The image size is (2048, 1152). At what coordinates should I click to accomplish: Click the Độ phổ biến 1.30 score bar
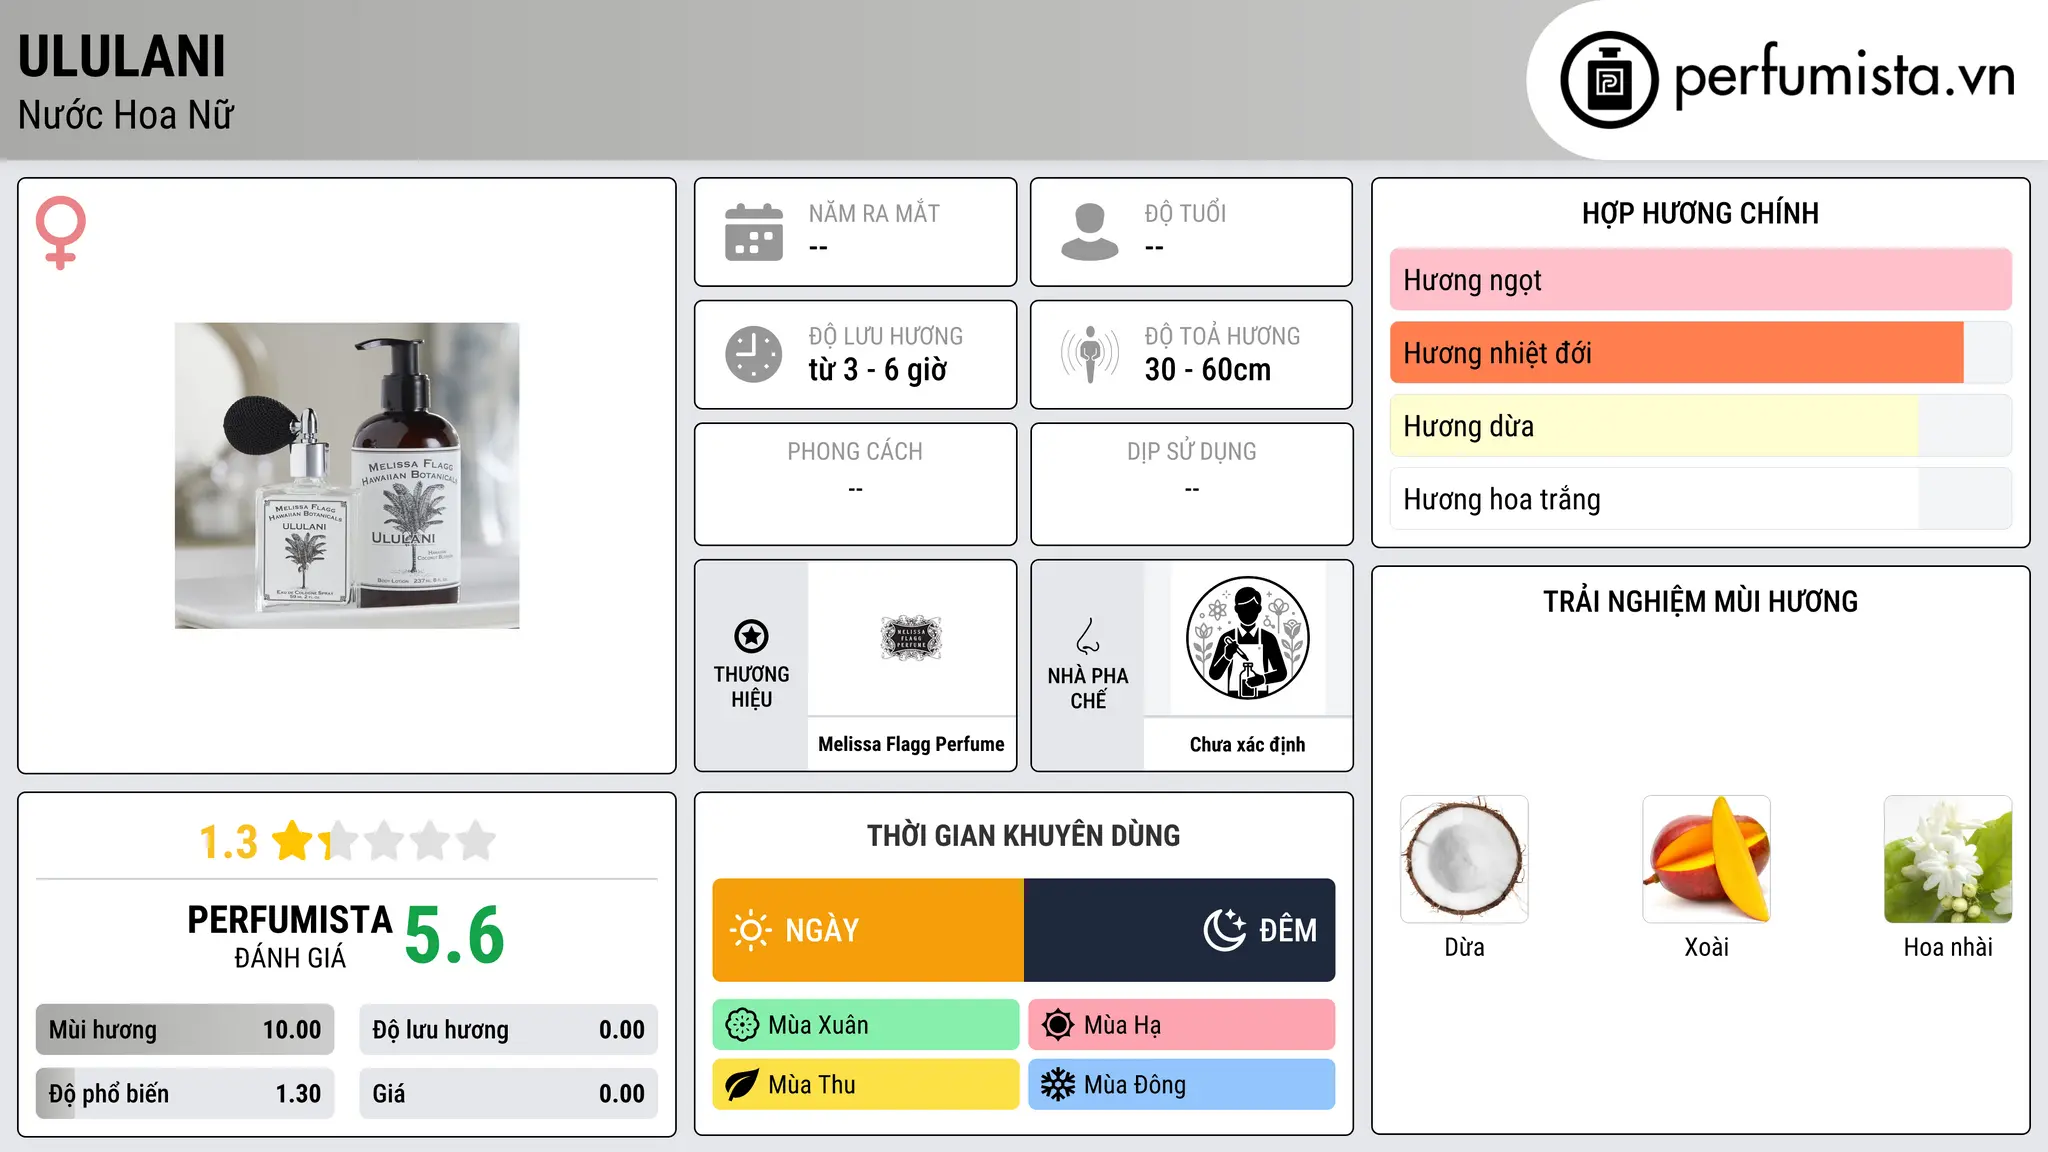[x=185, y=1094]
